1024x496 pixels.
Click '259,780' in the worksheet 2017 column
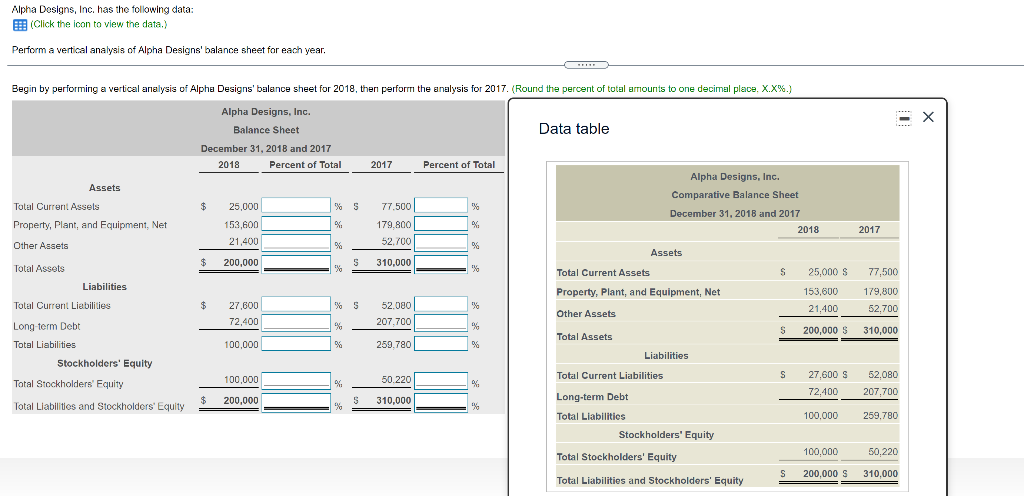coord(393,344)
